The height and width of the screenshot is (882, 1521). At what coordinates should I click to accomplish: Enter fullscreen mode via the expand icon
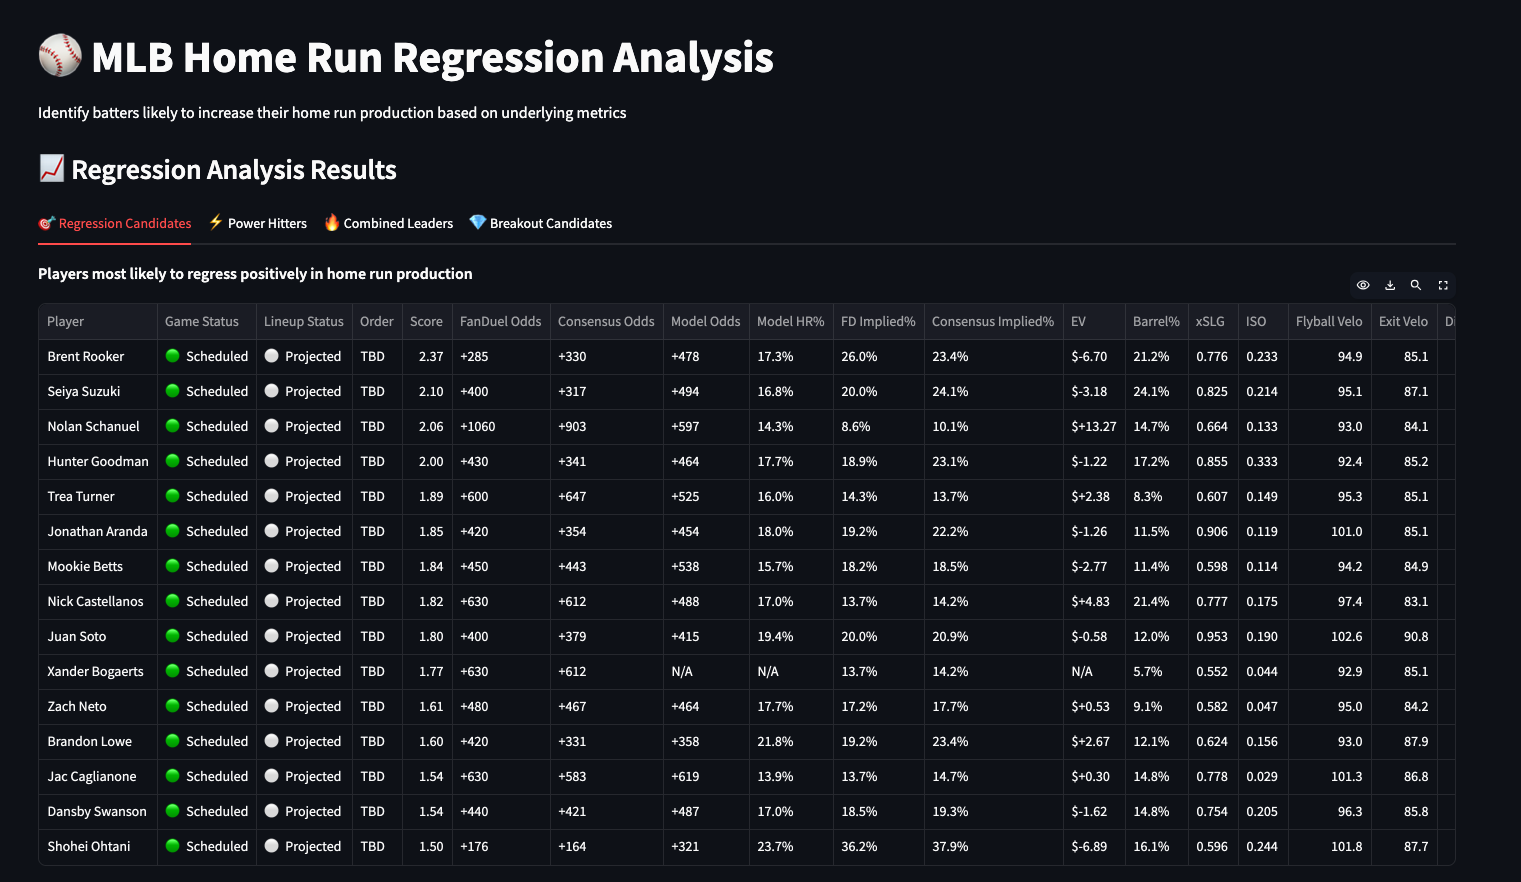click(x=1443, y=285)
